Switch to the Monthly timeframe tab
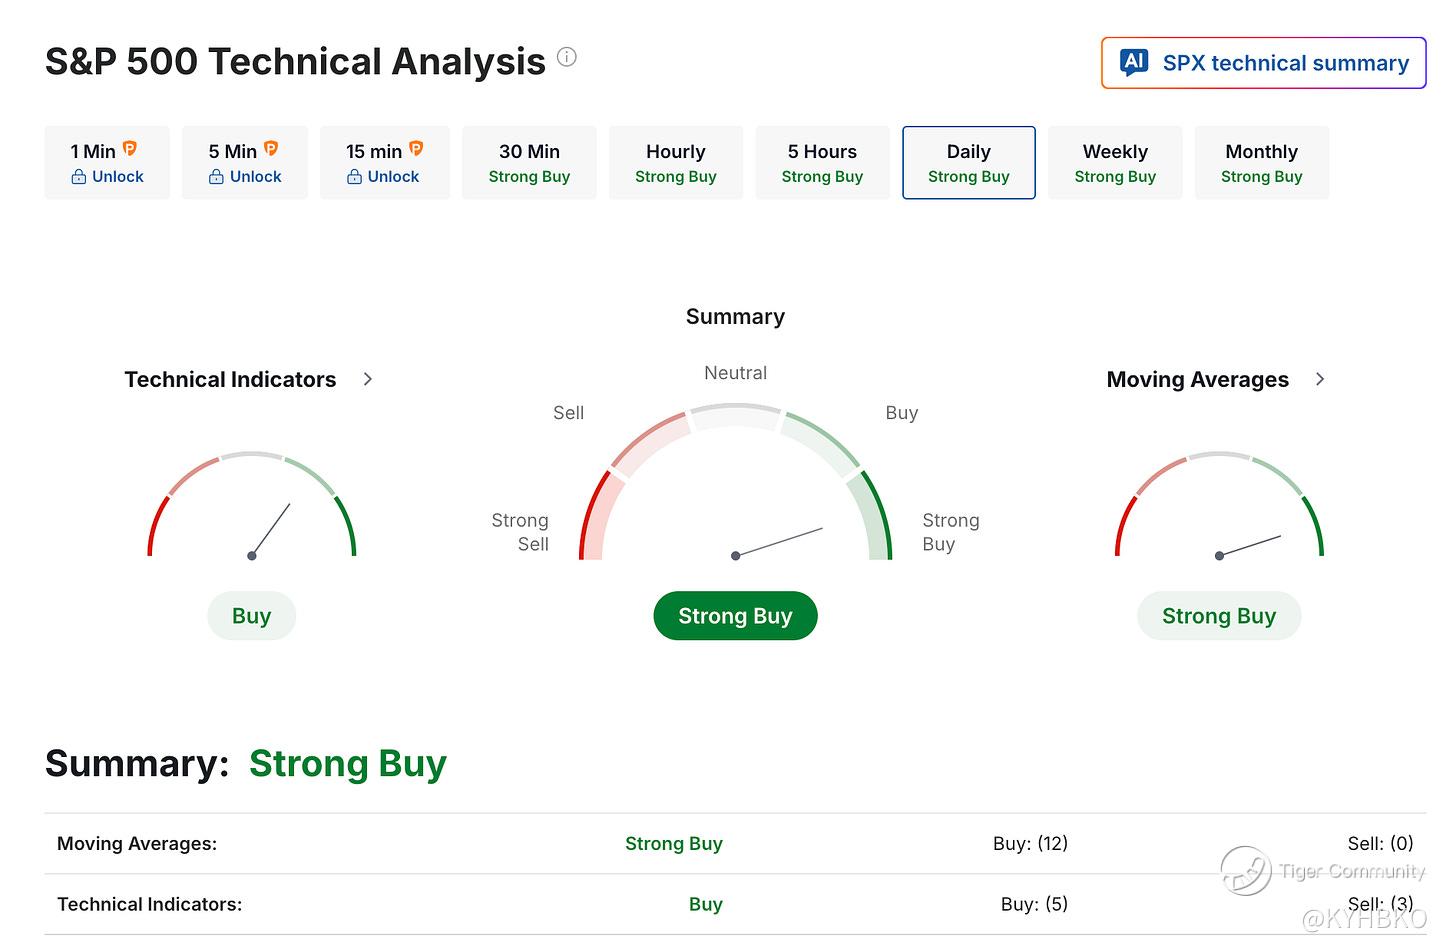The width and height of the screenshot is (1456, 952). click(1261, 163)
